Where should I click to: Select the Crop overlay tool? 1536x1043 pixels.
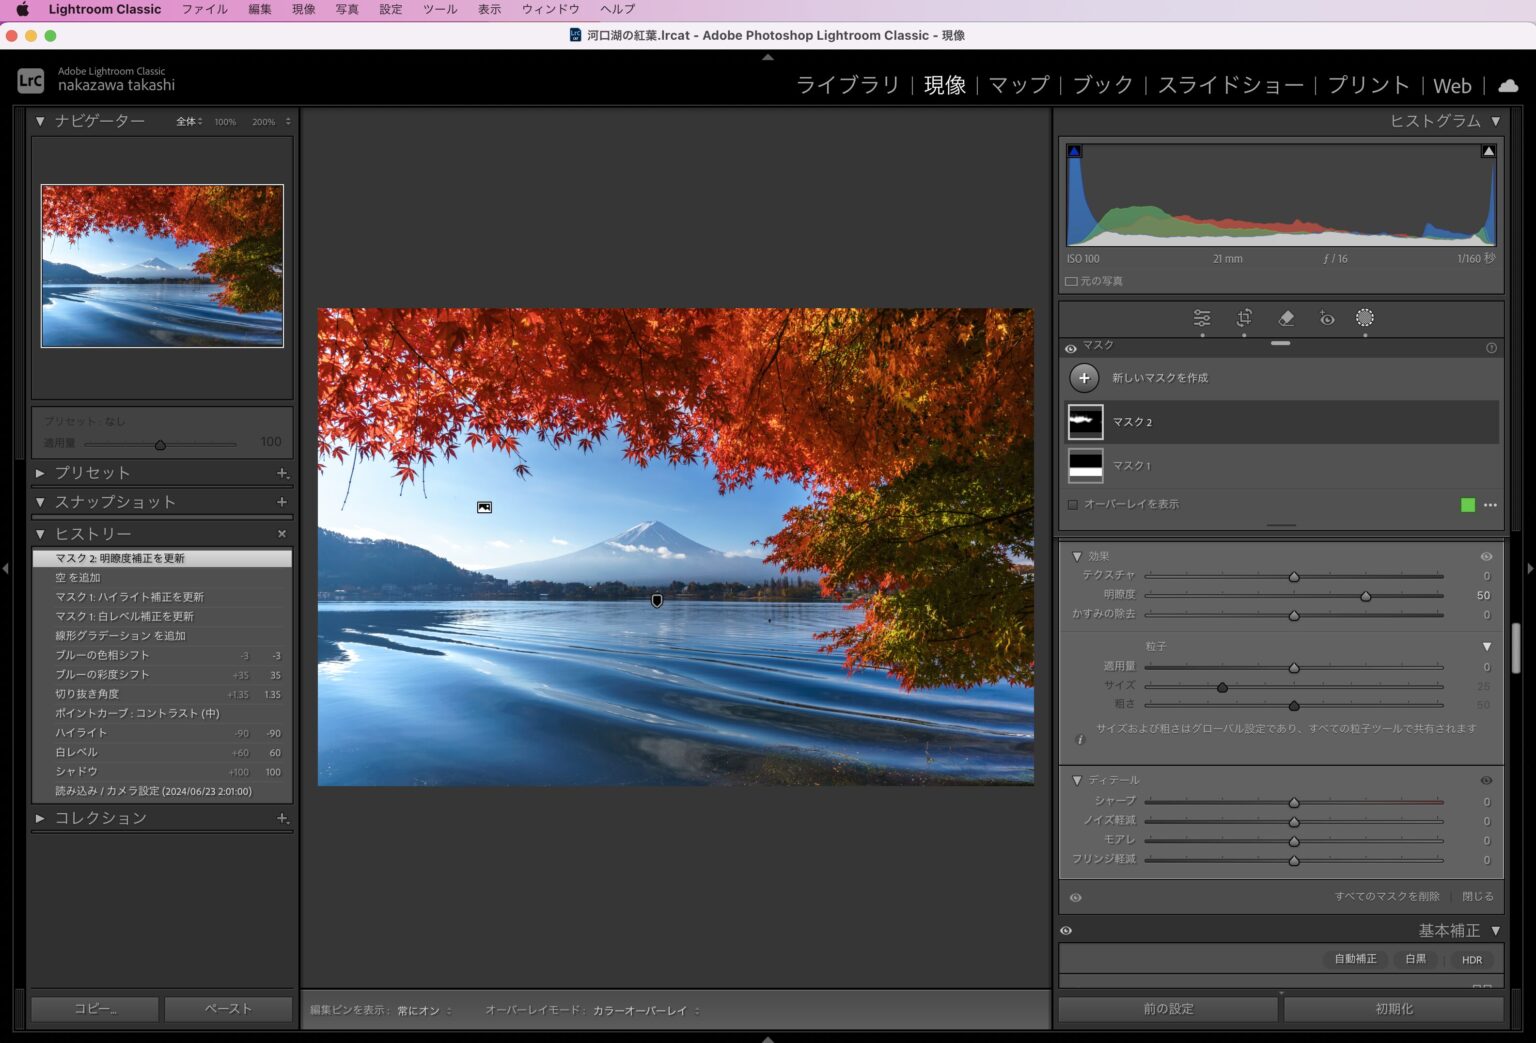[x=1244, y=318]
